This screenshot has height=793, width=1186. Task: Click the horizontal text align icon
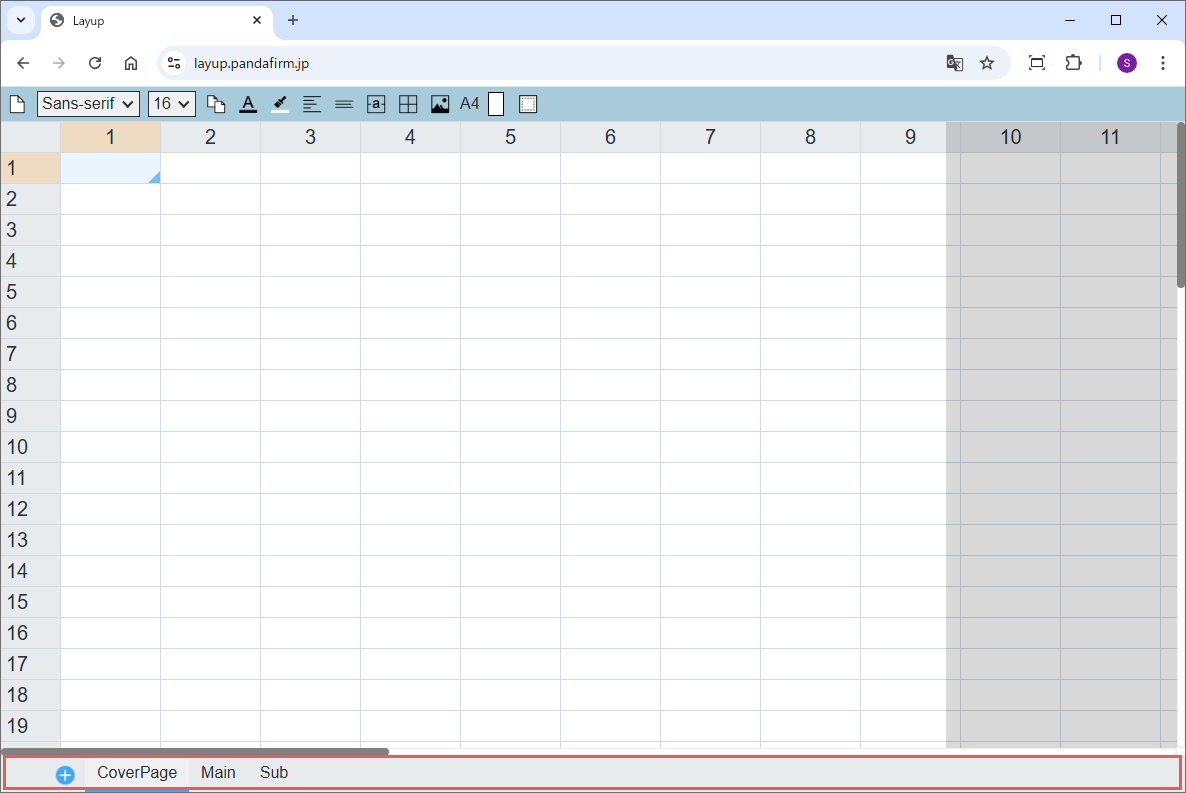tap(312, 104)
